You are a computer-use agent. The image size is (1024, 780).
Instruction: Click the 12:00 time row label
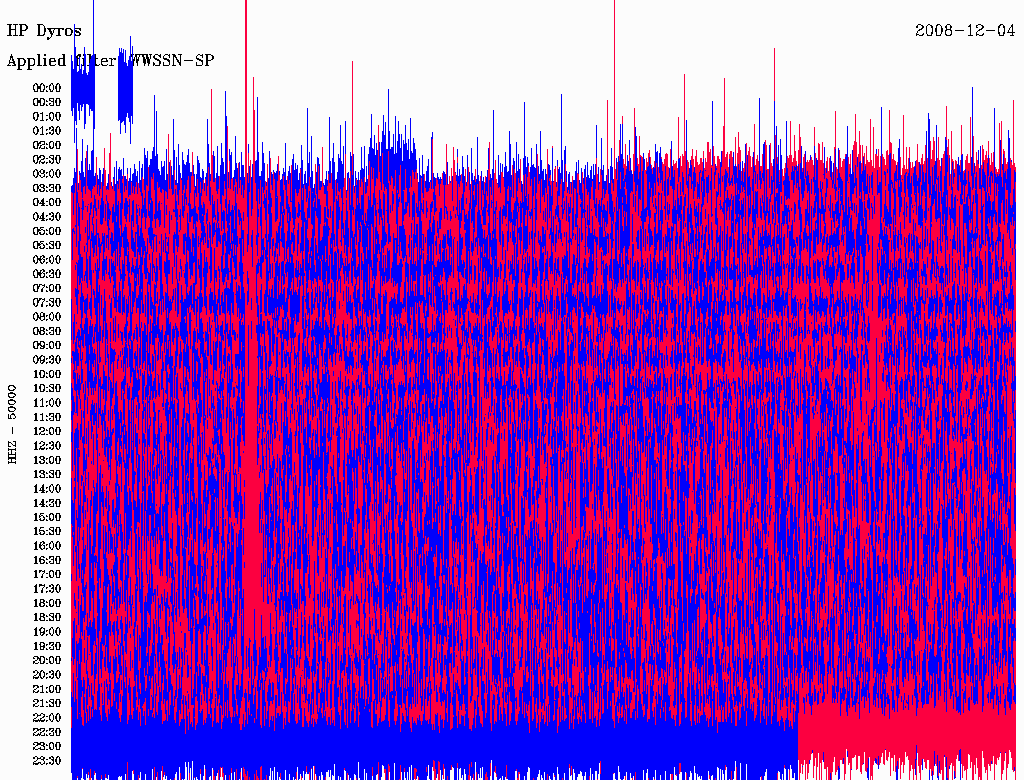click(47, 432)
